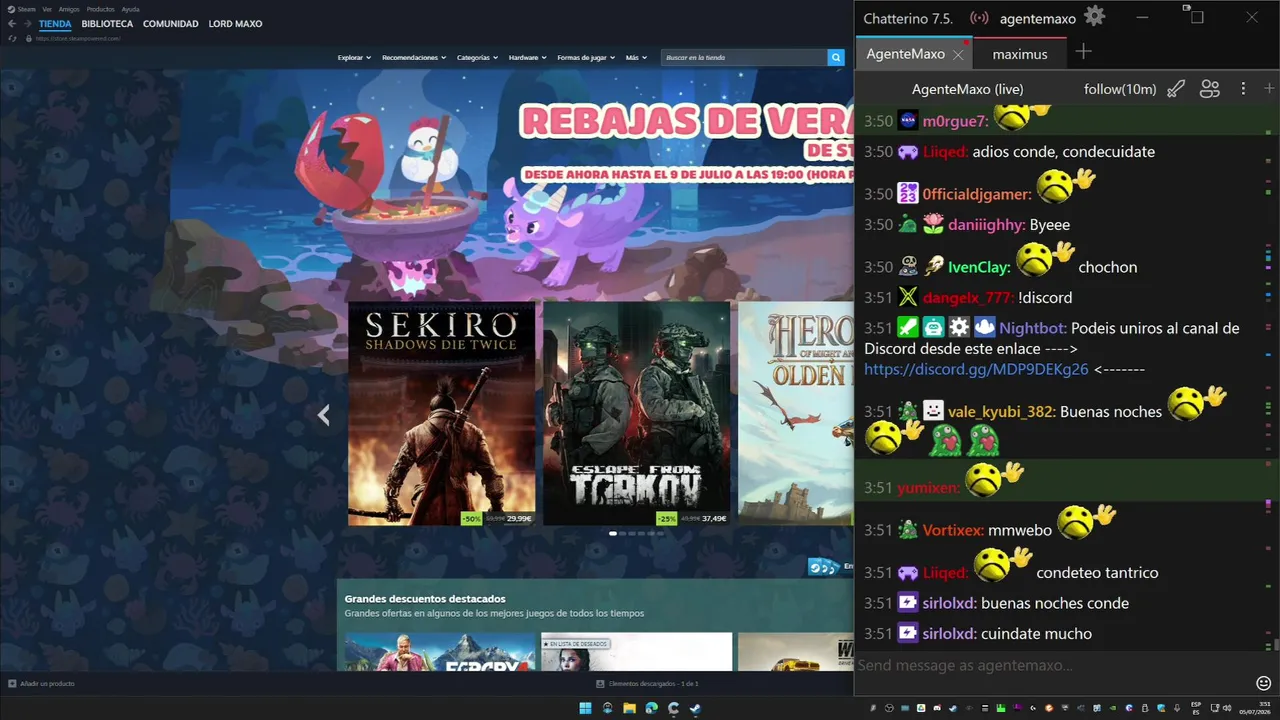Click Añadir un producto
This screenshot has width=1280, height=720.
click(47, 684)
